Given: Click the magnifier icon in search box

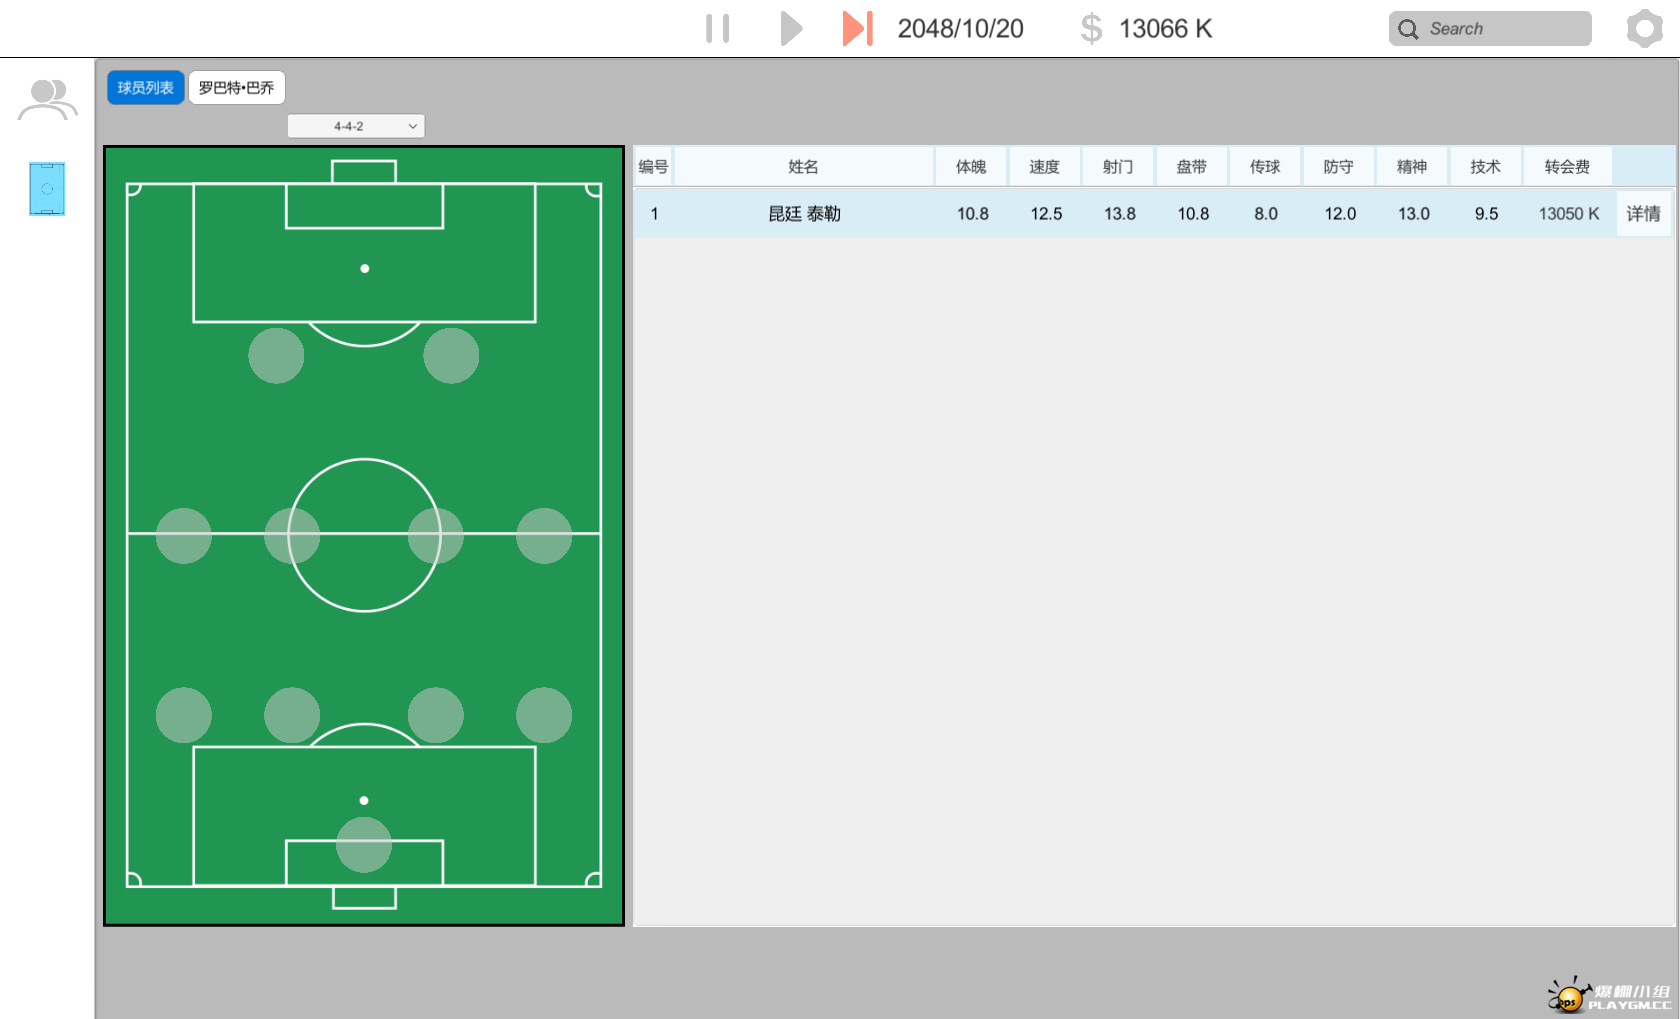Looking at the screenshot, I should tap(1408, 29).
